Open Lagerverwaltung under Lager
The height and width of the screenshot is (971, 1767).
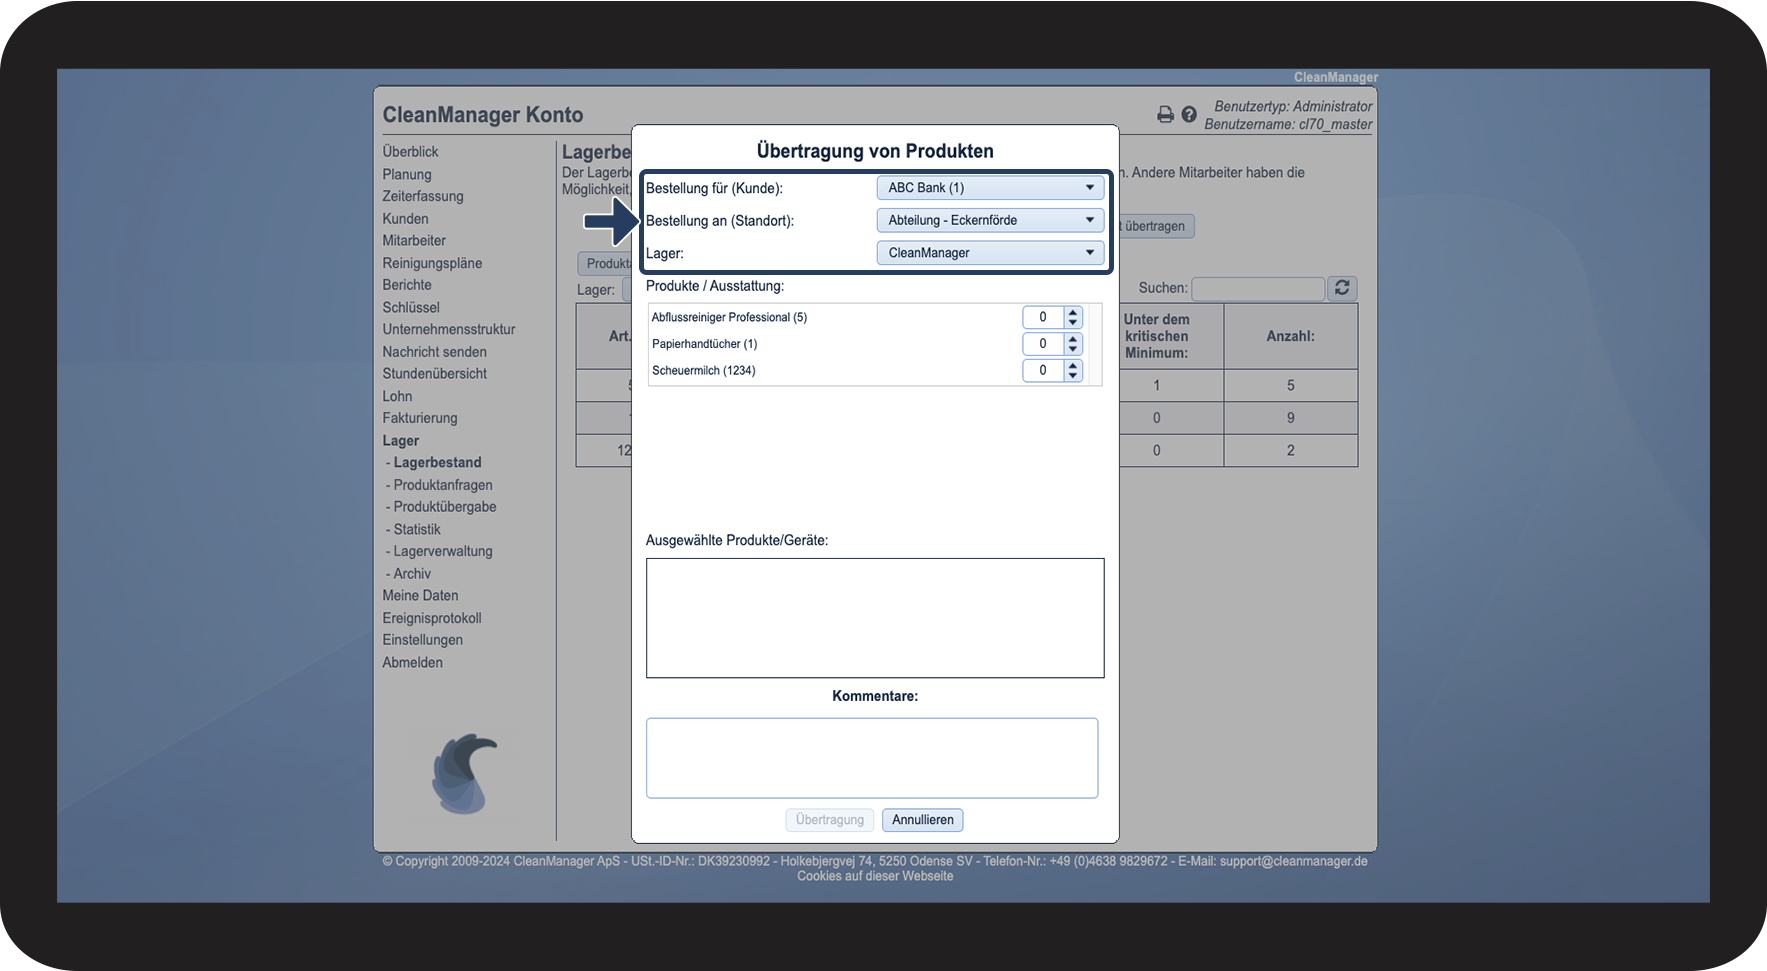coord(443,551)
